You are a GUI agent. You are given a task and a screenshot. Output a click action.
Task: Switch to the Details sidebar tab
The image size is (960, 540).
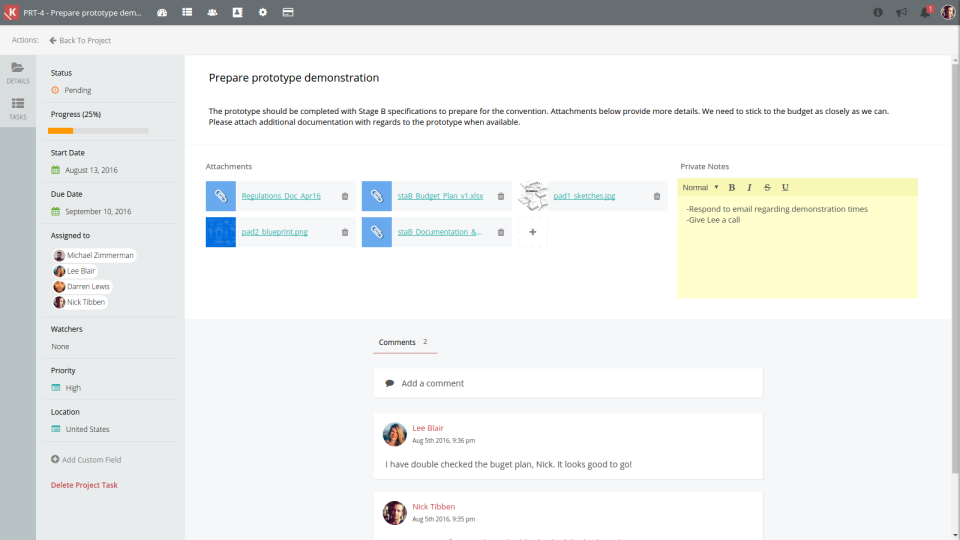pos(18,73)
